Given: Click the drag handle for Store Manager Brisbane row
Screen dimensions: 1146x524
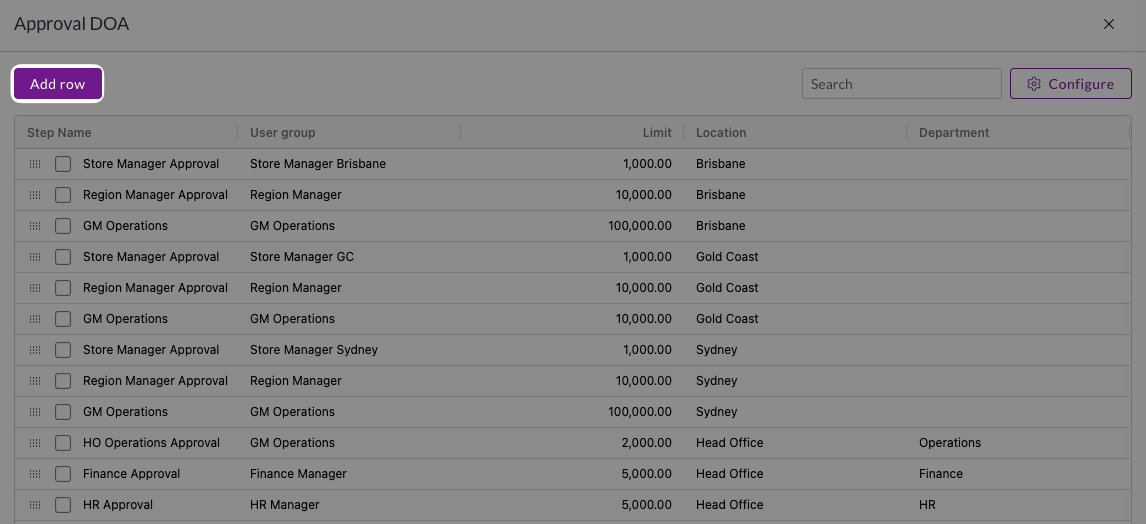Looking at the screenshot, I should pos(35,164).
